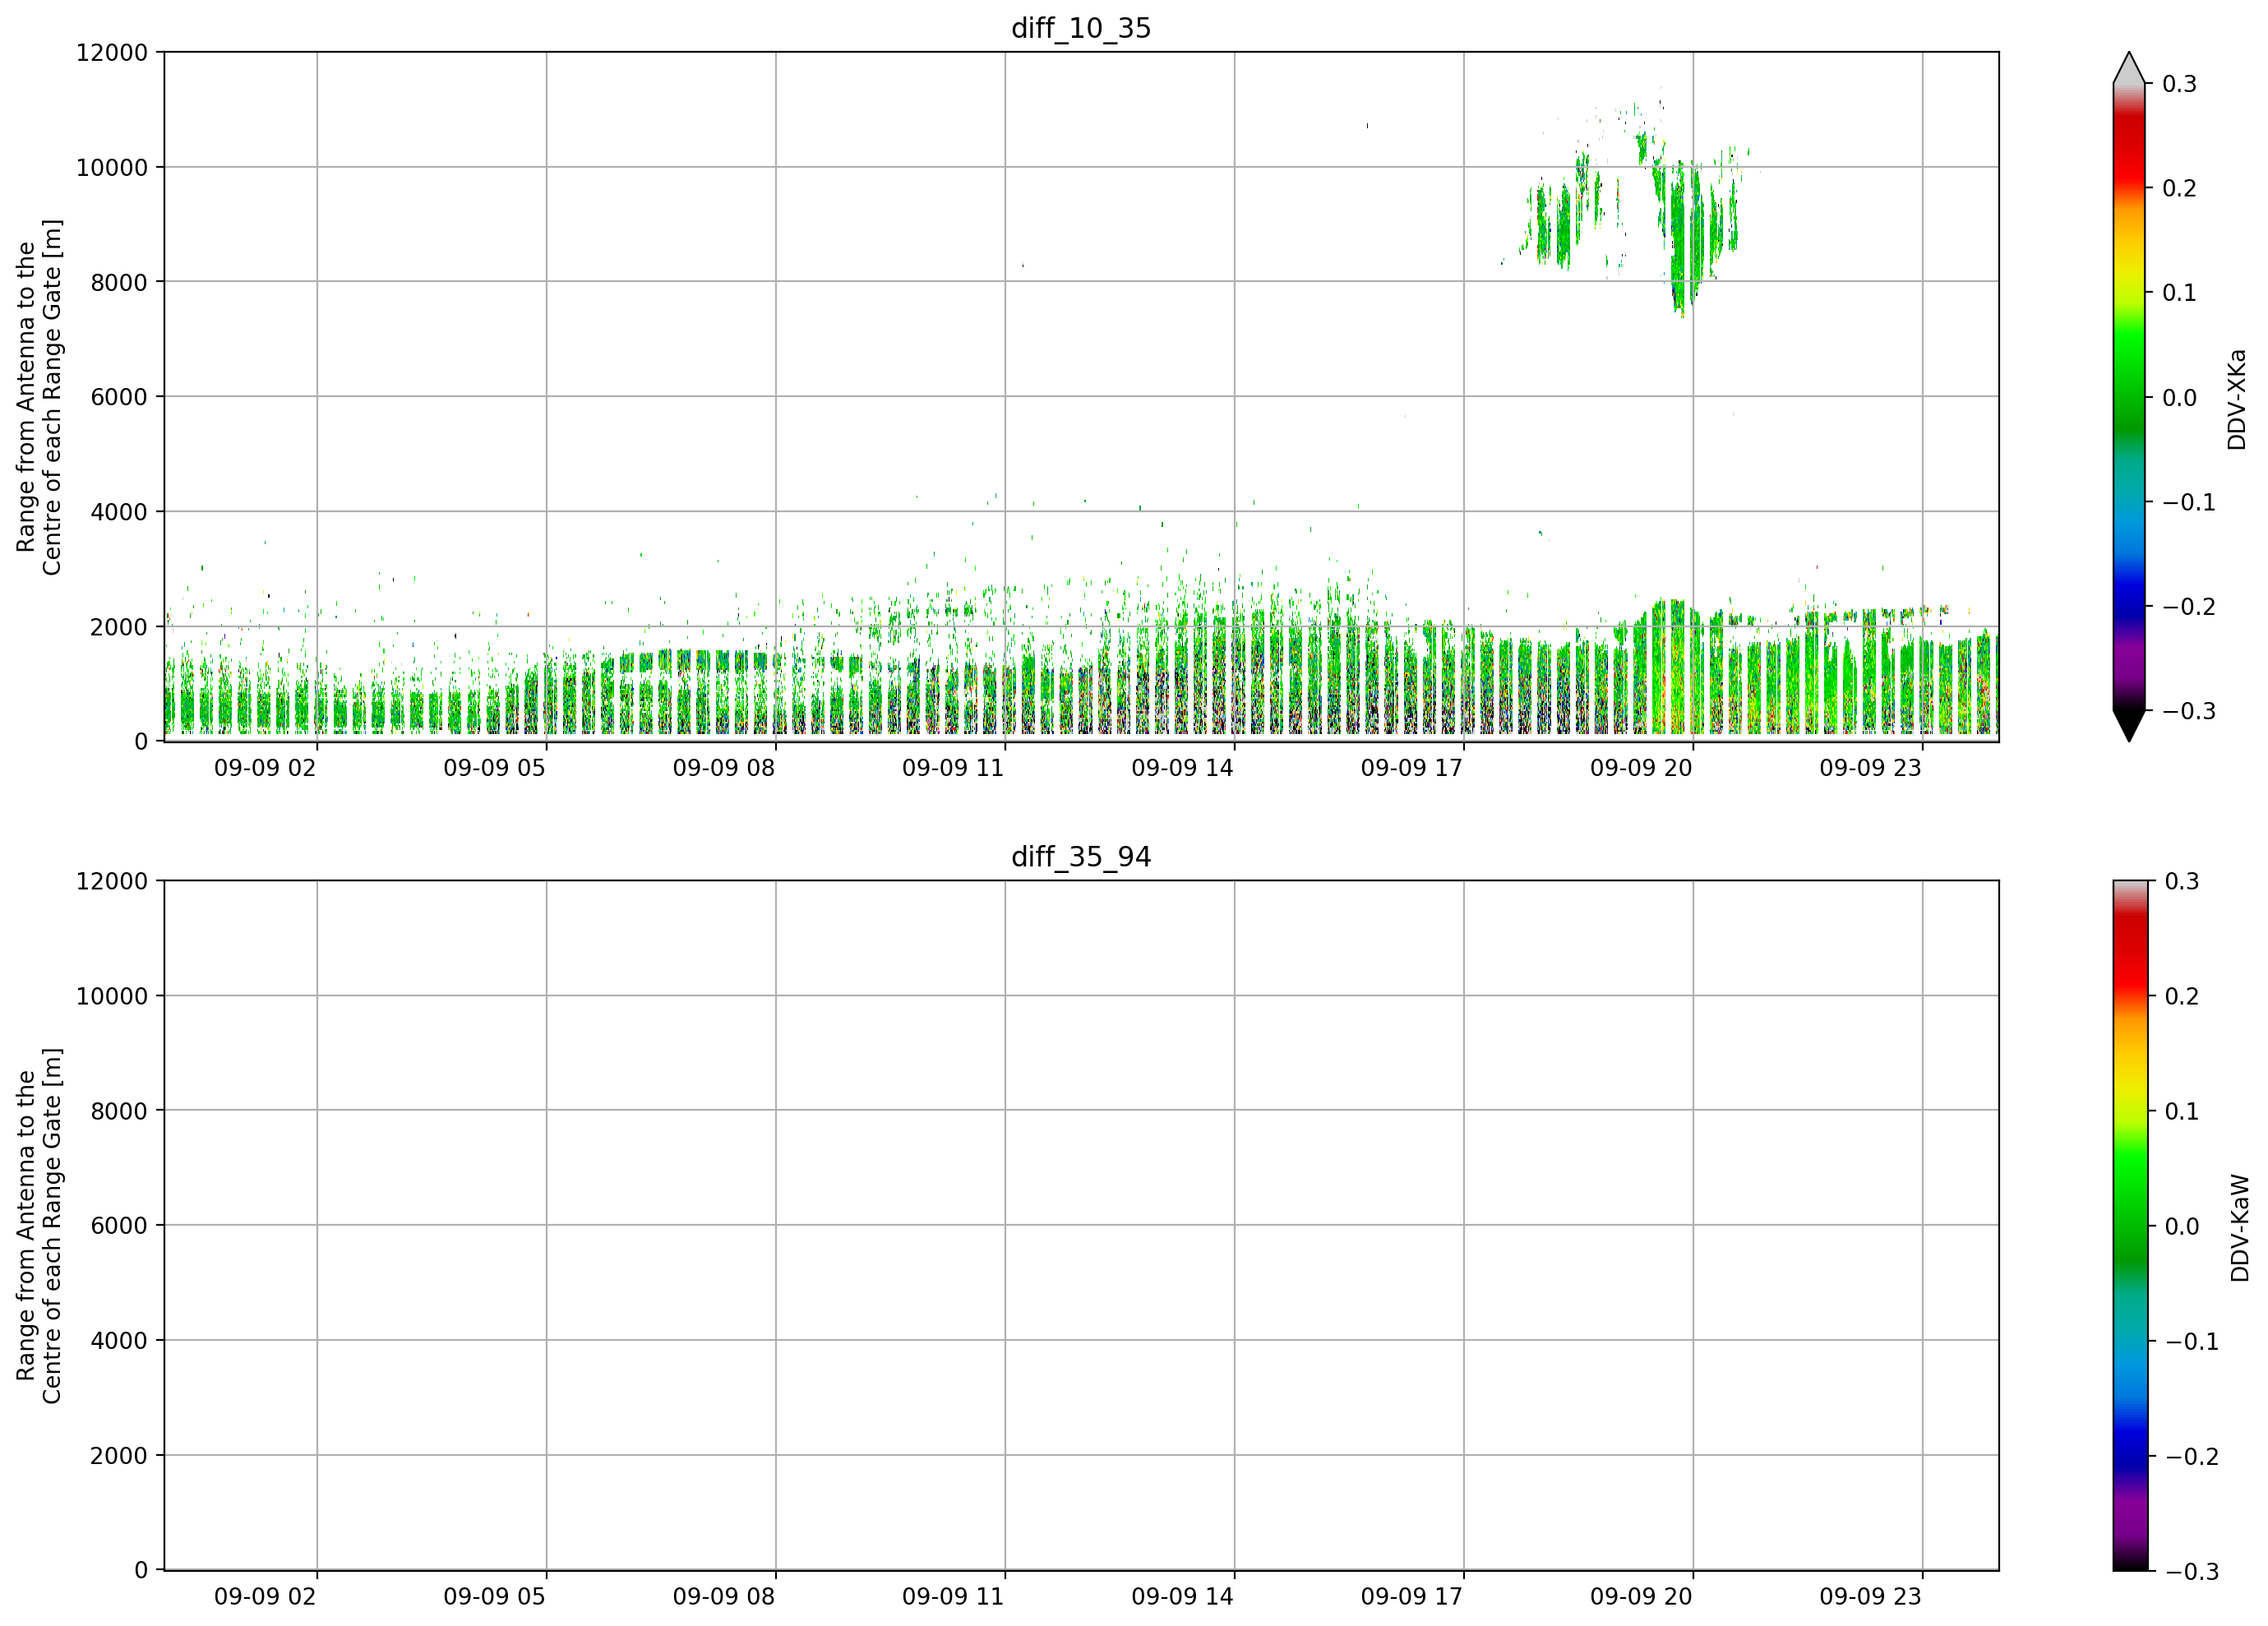Click the bottom DDV-KaW colorbar gradient
Viewport: 2268px width, 1626px height.
pos(2129,1225)
